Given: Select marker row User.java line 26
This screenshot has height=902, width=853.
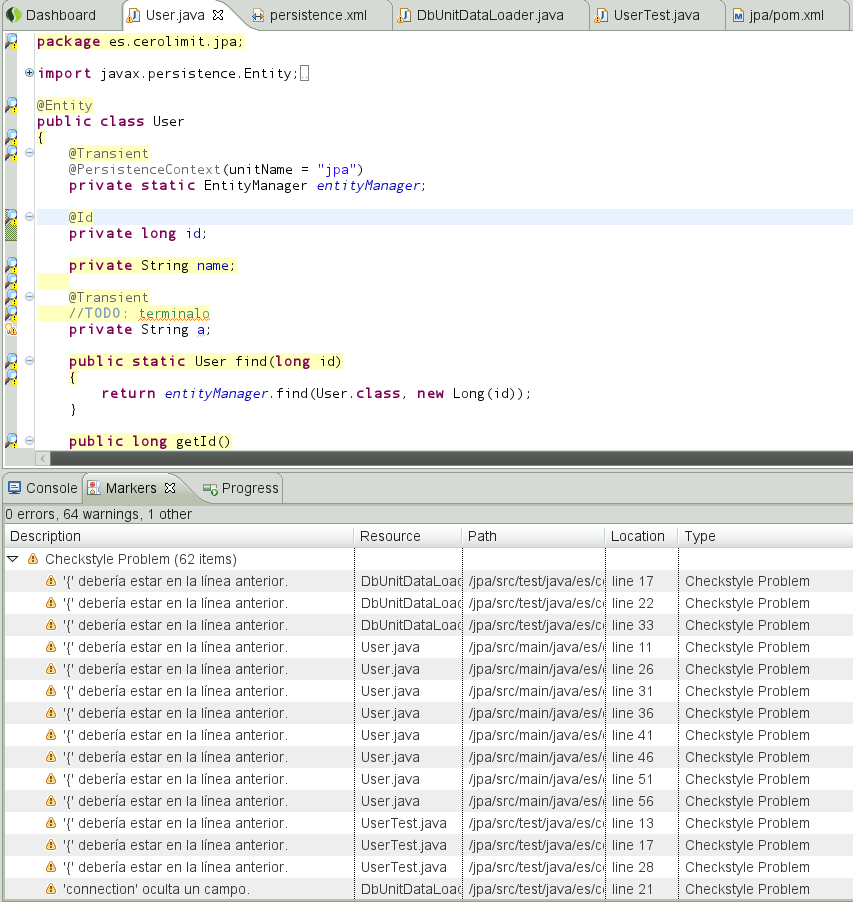Looking at the screenshot, I should click(429, 669).
